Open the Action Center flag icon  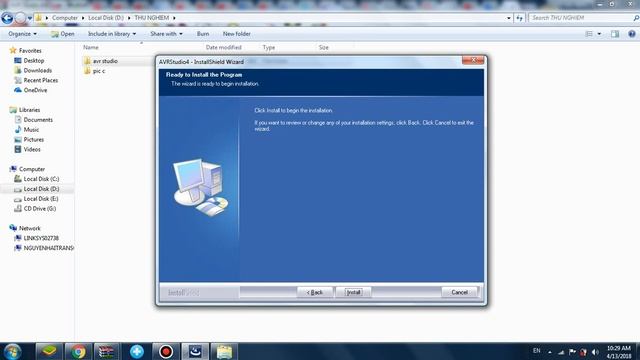572,352
